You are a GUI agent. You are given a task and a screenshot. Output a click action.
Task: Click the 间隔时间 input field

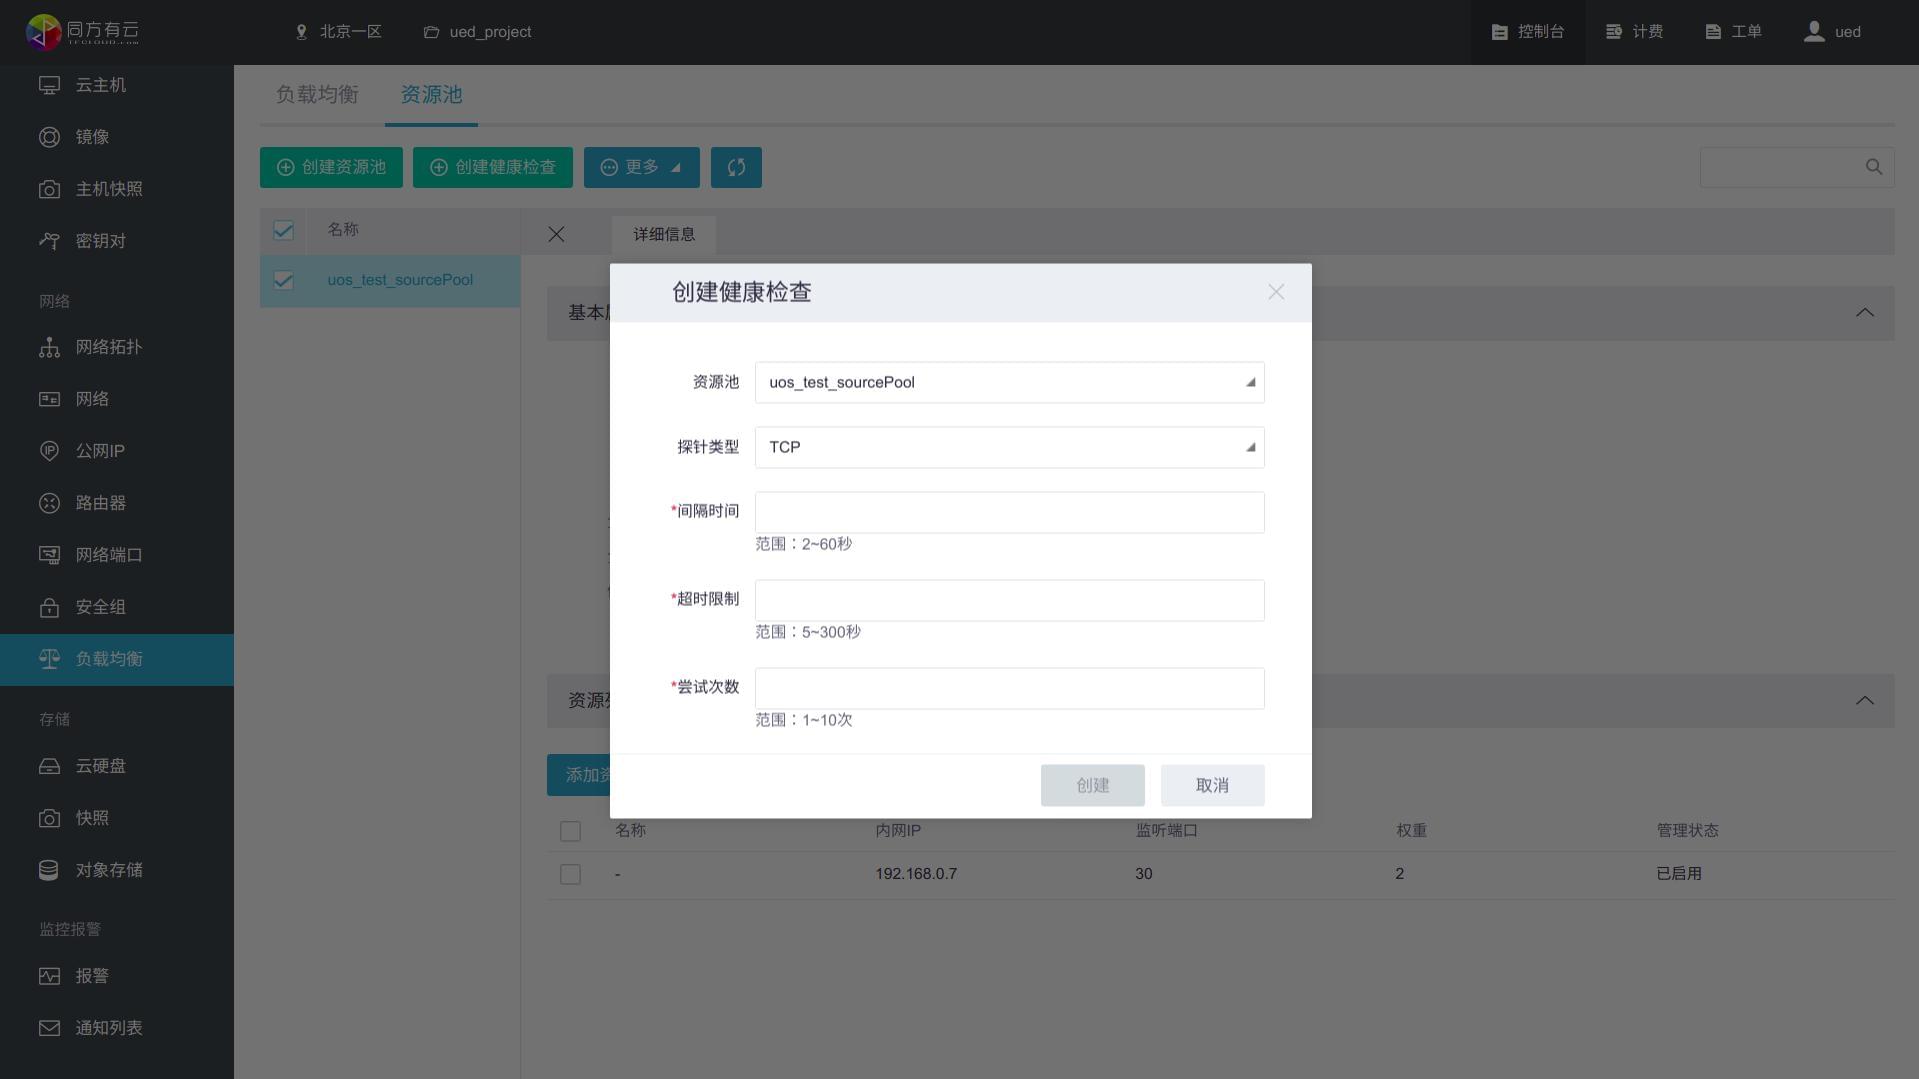1009,512
